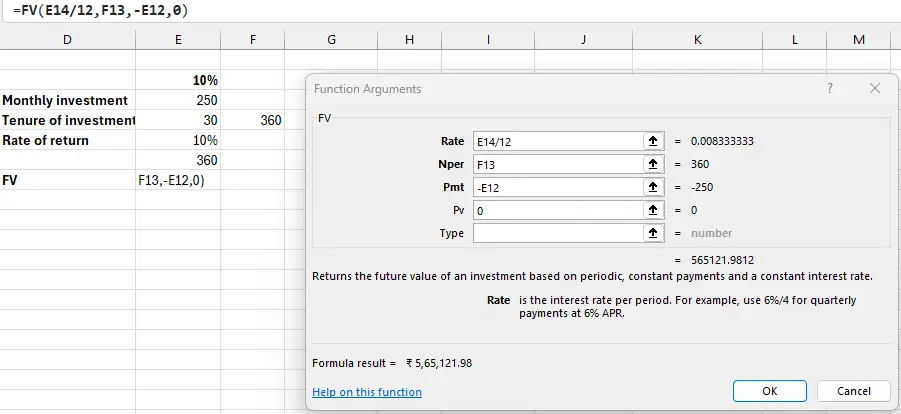
Task: Click the collapse dialog icon beside Nper field
Action: click(652, 164)
